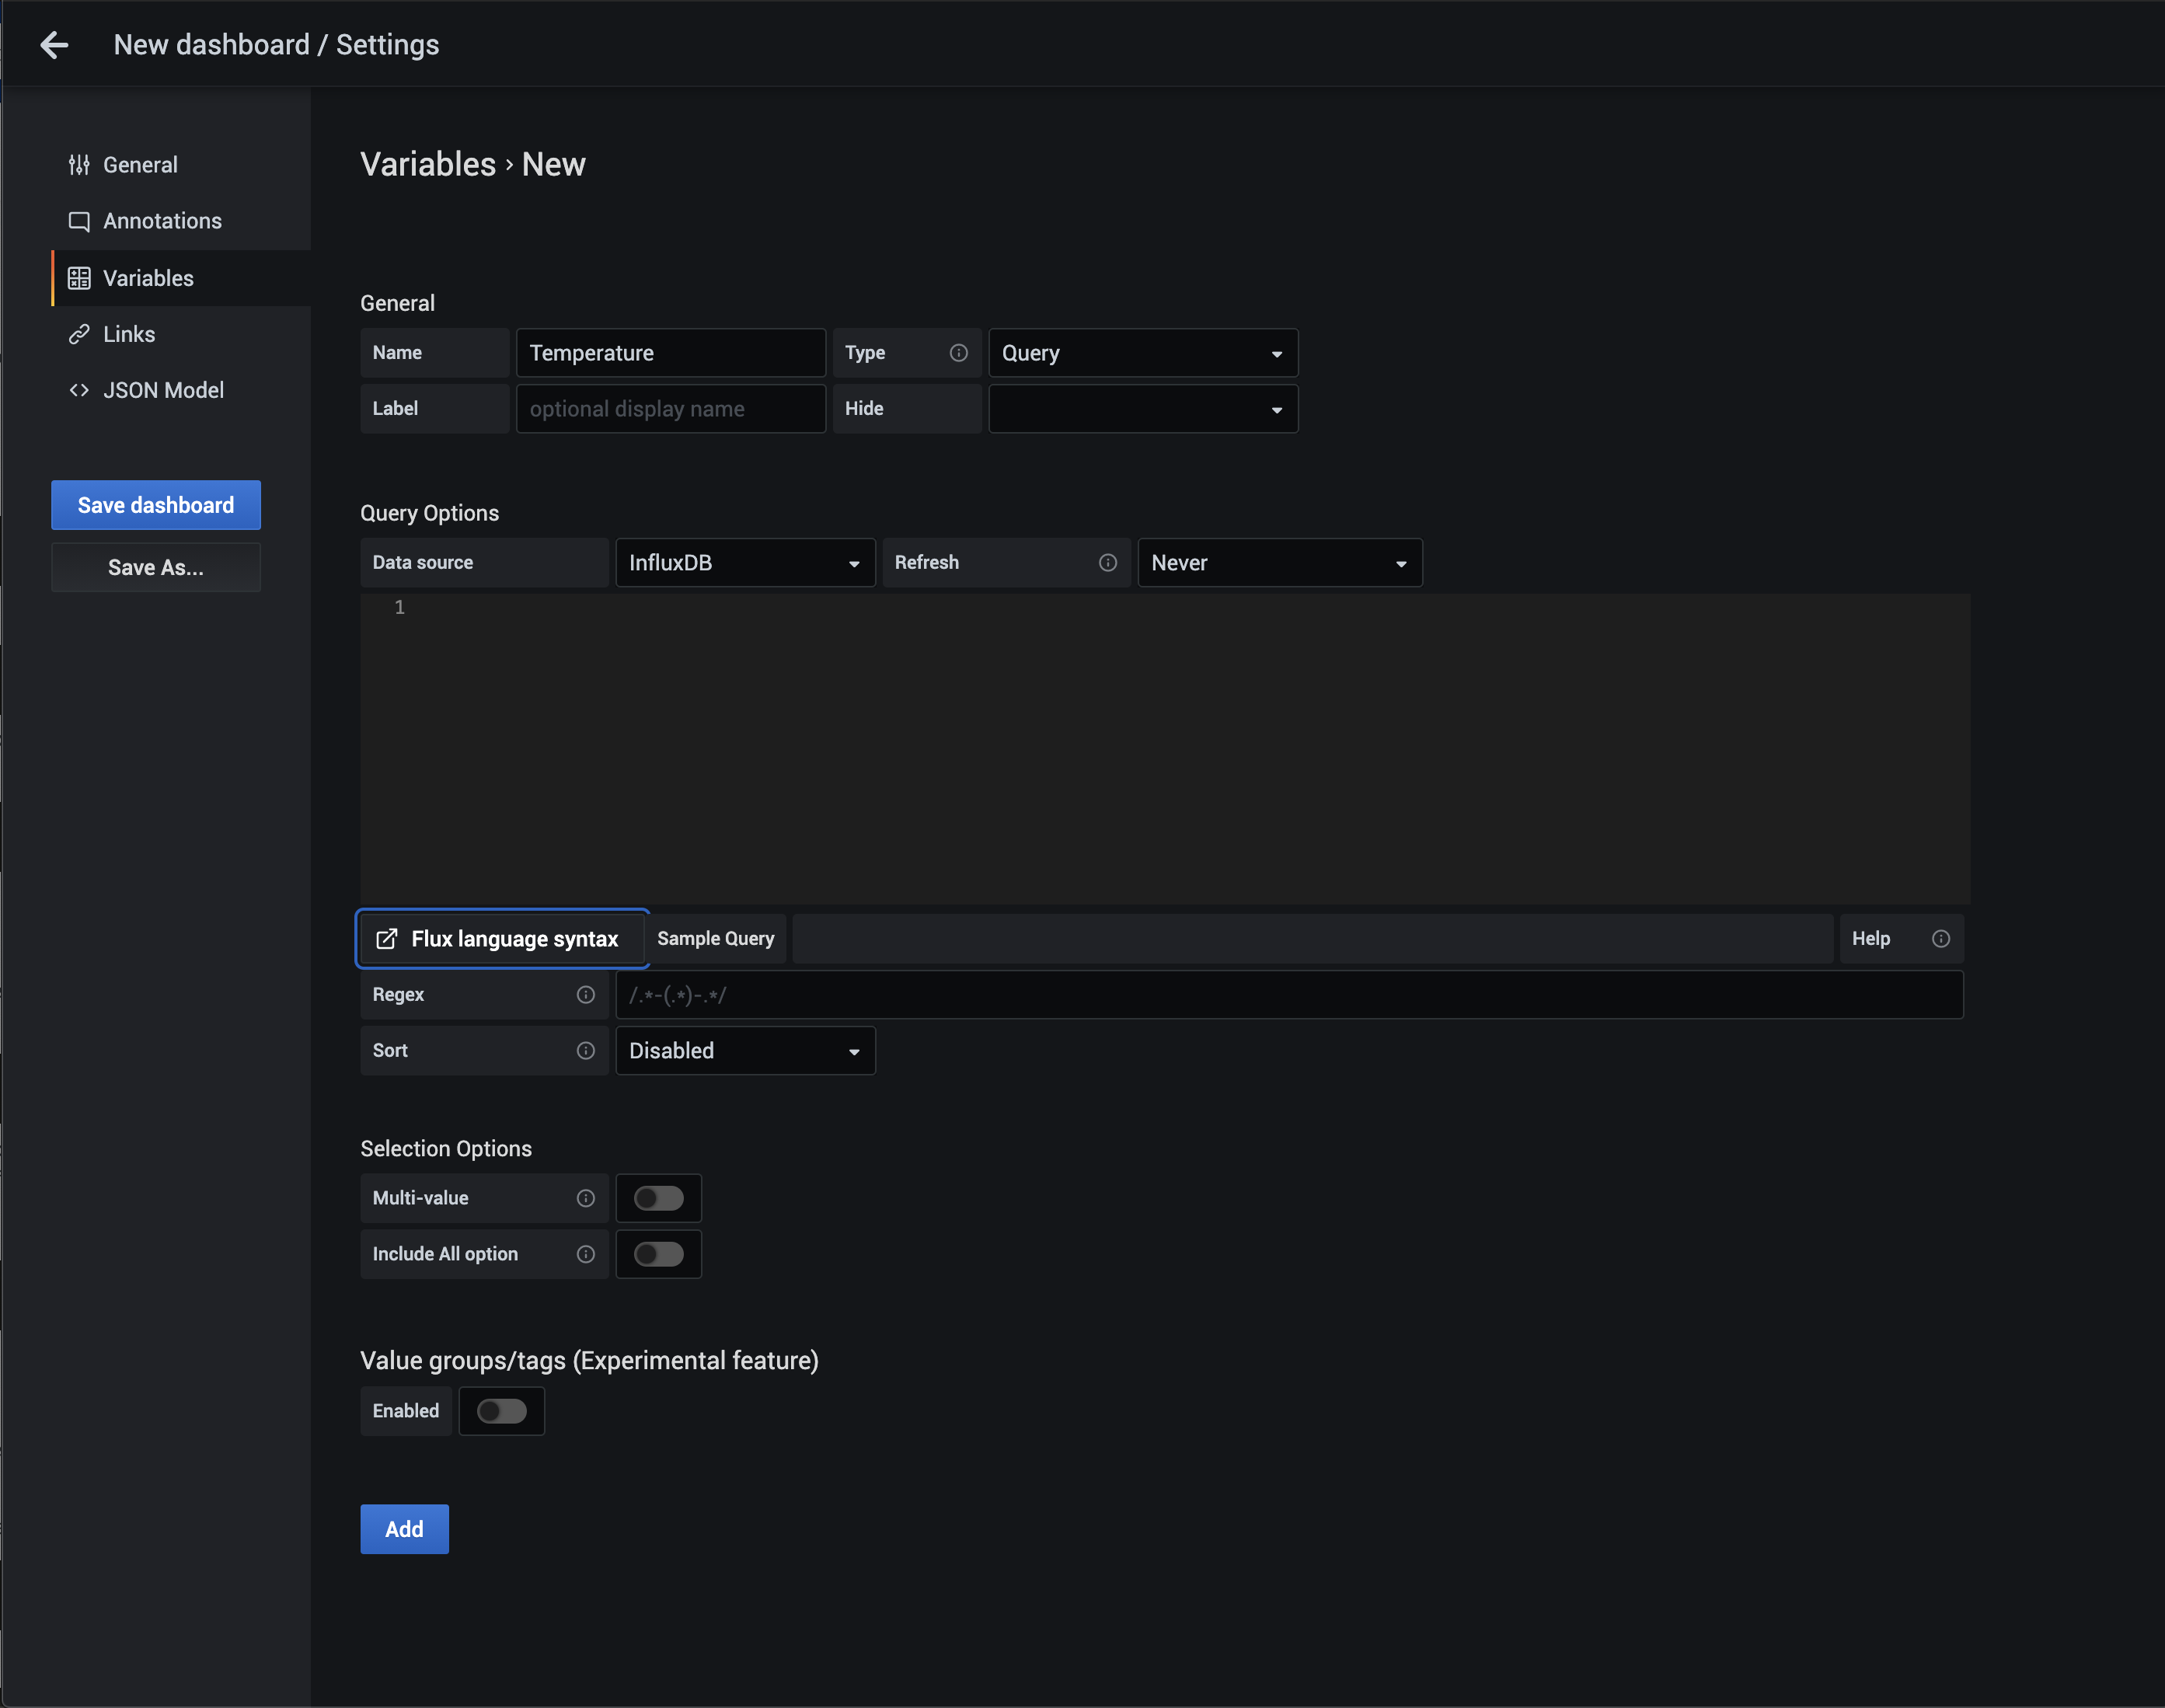Go to JSON Model section
This screenshot has height=1708, width=2165.
(163, 390)
